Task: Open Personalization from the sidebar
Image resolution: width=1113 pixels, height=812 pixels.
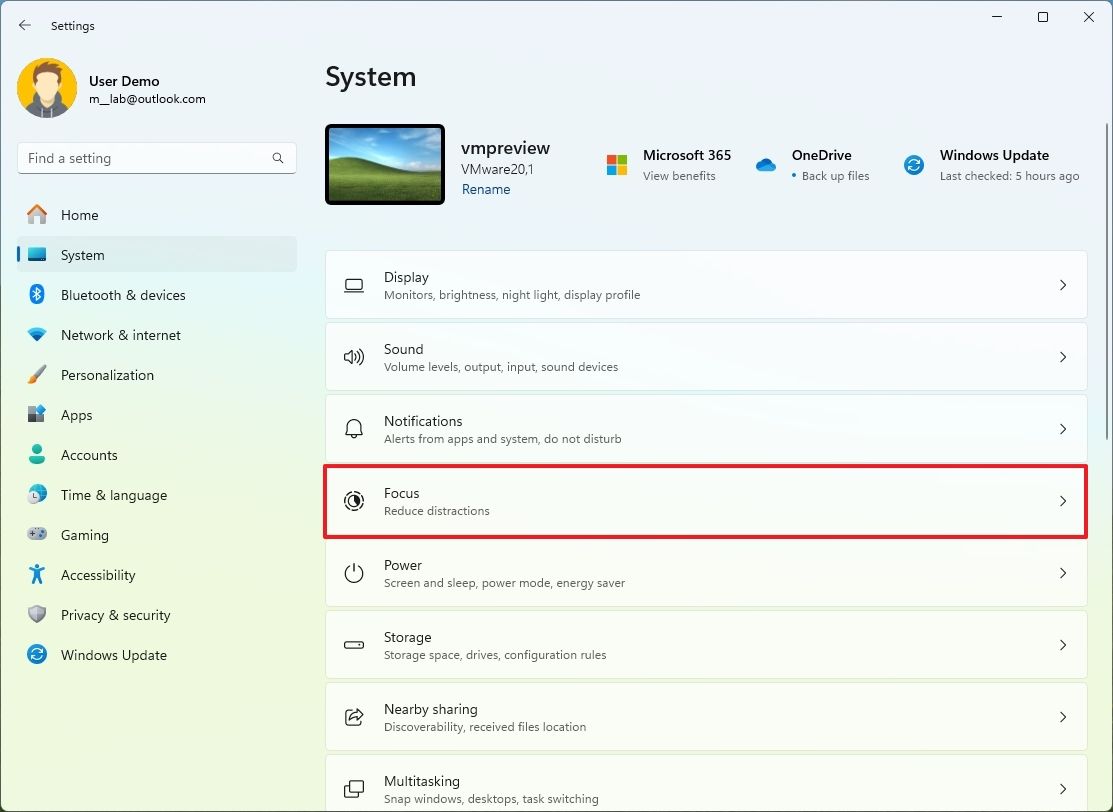Action: click(x=107, y=375)
